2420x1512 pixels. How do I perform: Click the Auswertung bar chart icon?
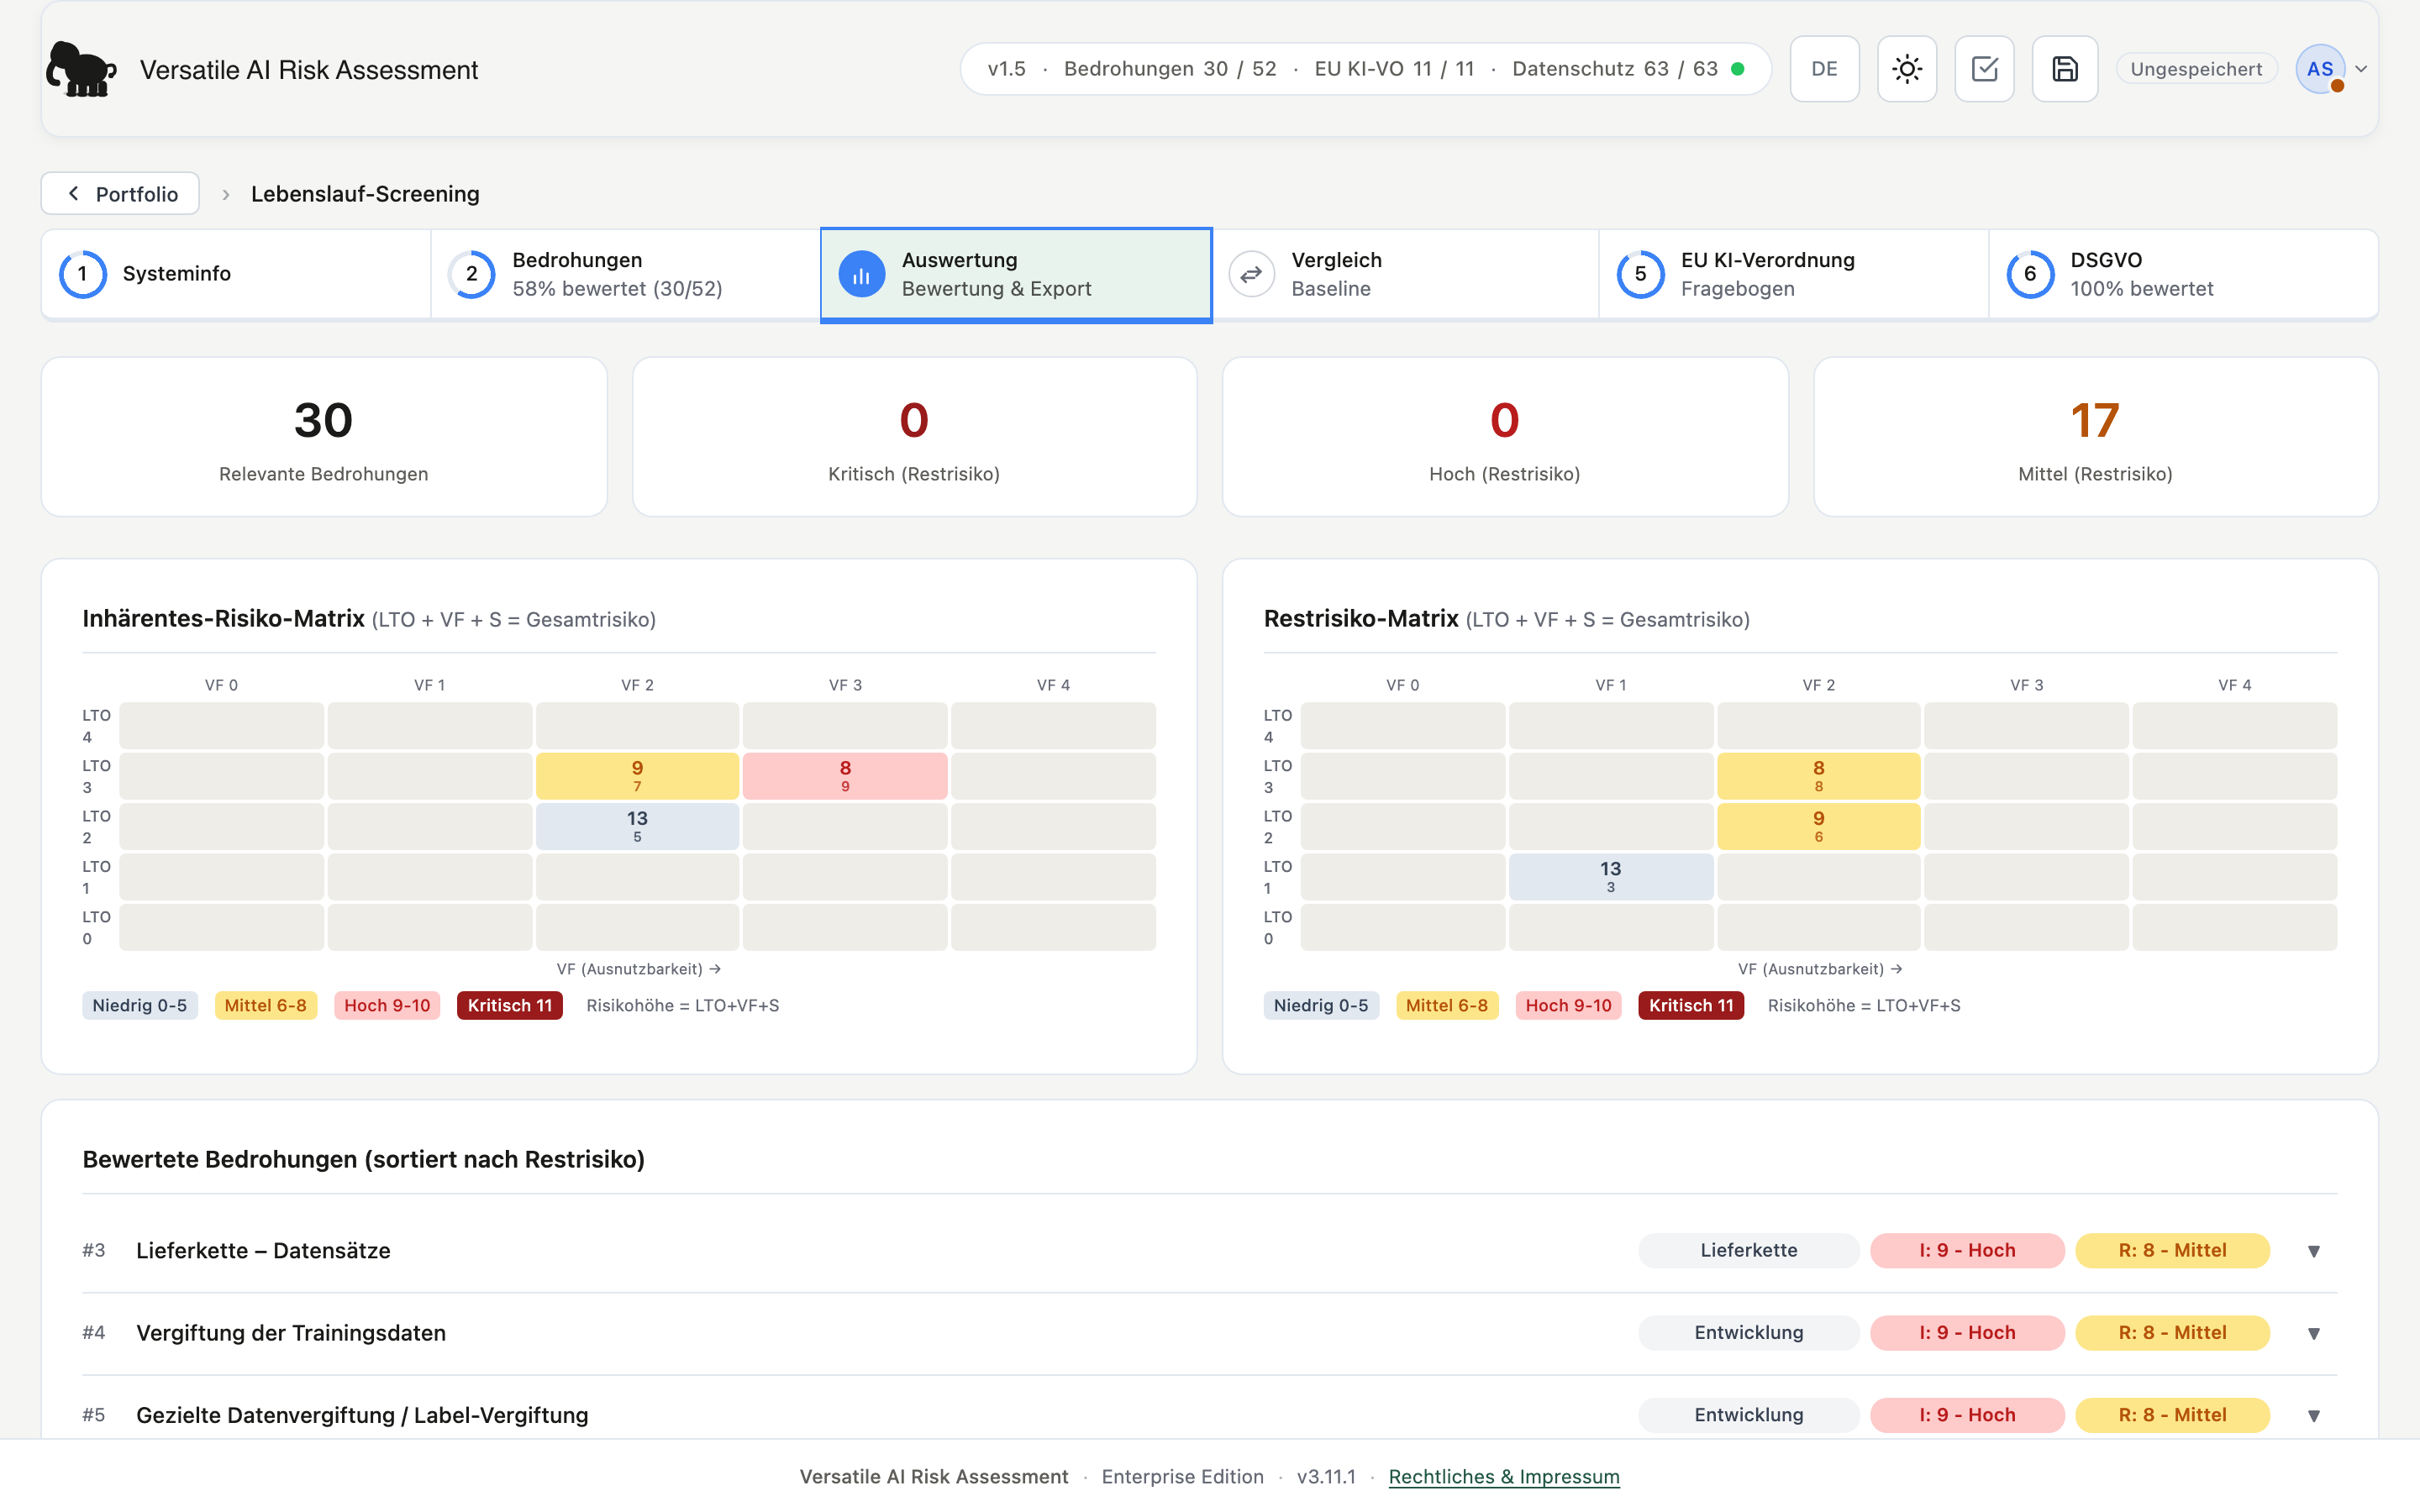click(x=861, y=274)
